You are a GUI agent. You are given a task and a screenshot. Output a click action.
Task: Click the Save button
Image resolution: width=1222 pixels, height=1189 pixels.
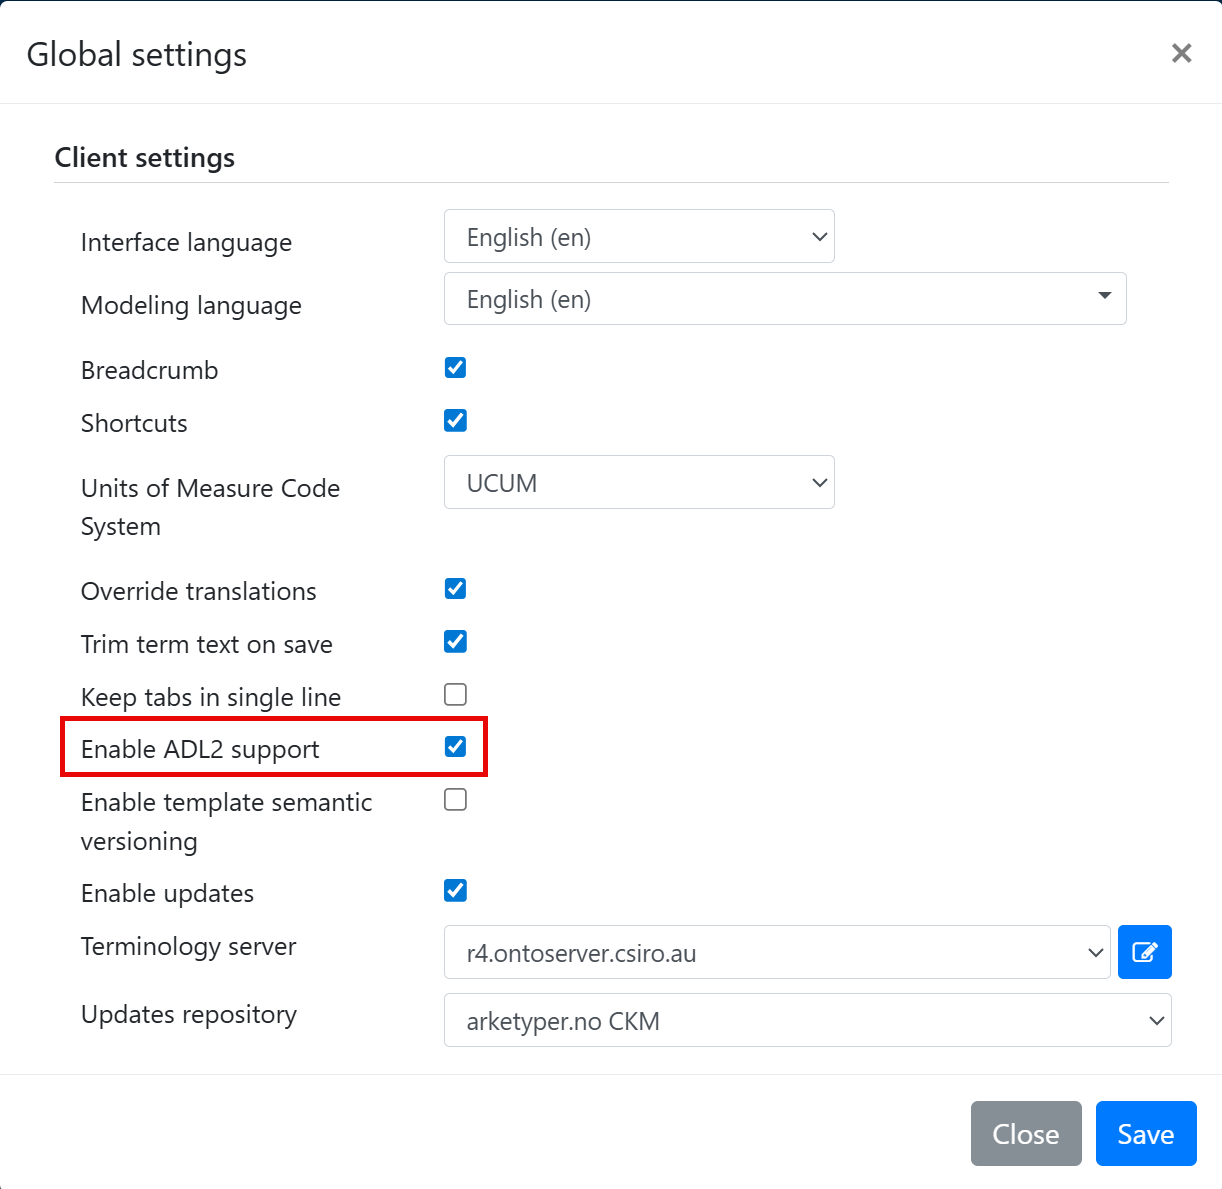1145,1134
